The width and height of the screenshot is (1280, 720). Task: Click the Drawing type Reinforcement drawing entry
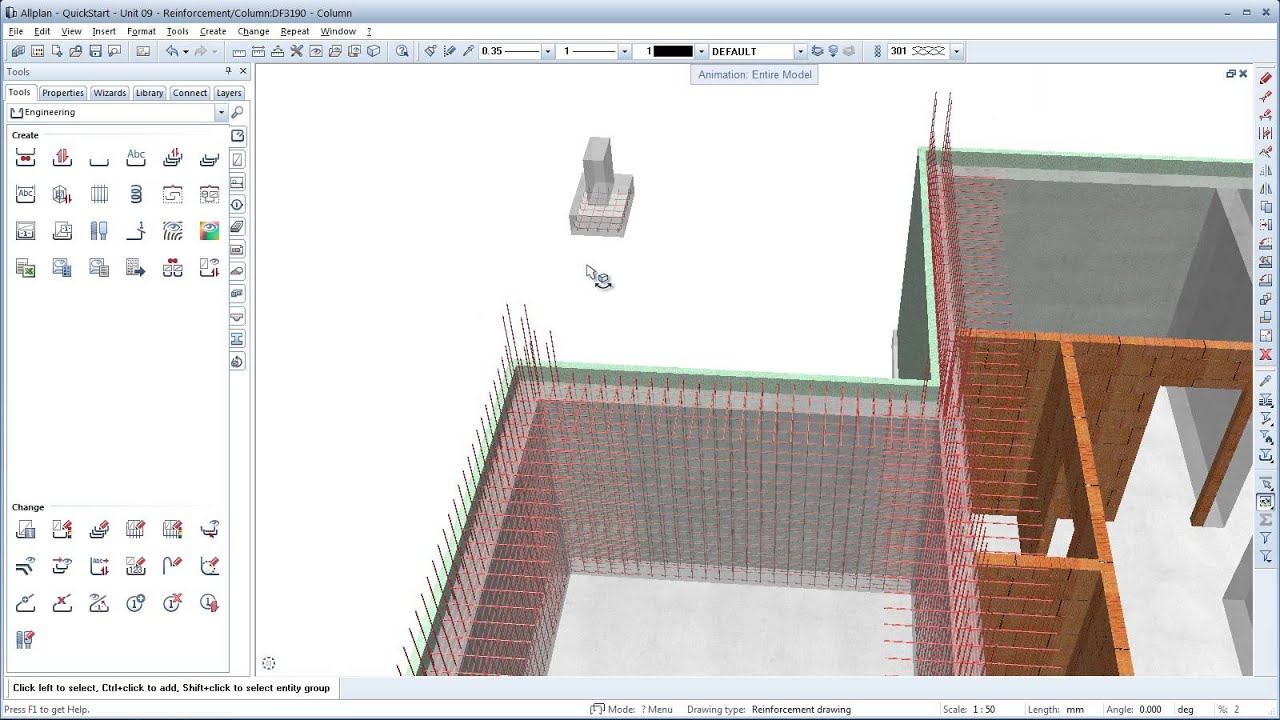tap(801, 710)
